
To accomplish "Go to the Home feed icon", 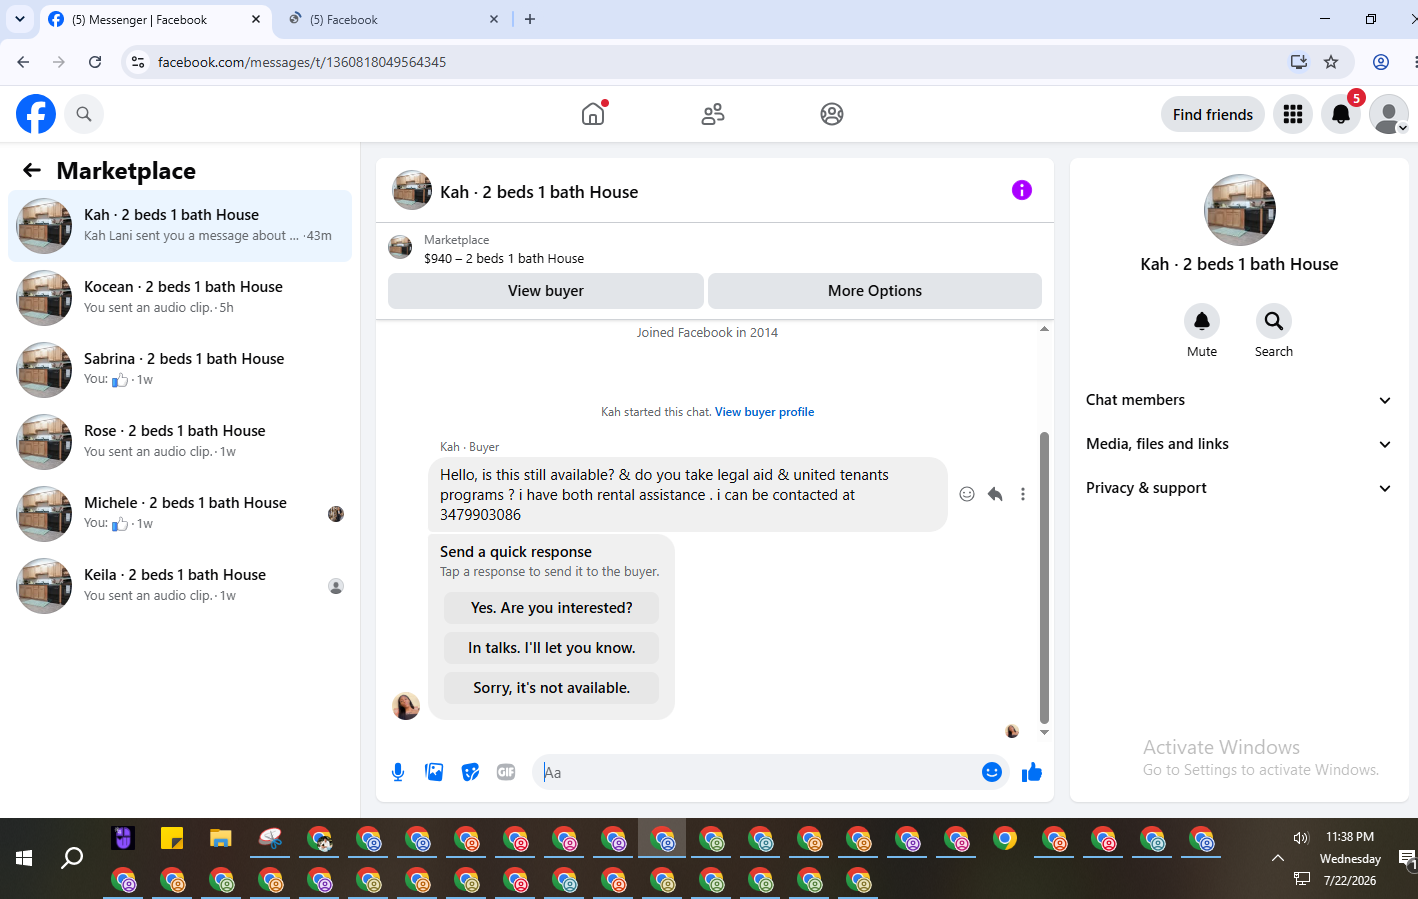I will (593, 114).
